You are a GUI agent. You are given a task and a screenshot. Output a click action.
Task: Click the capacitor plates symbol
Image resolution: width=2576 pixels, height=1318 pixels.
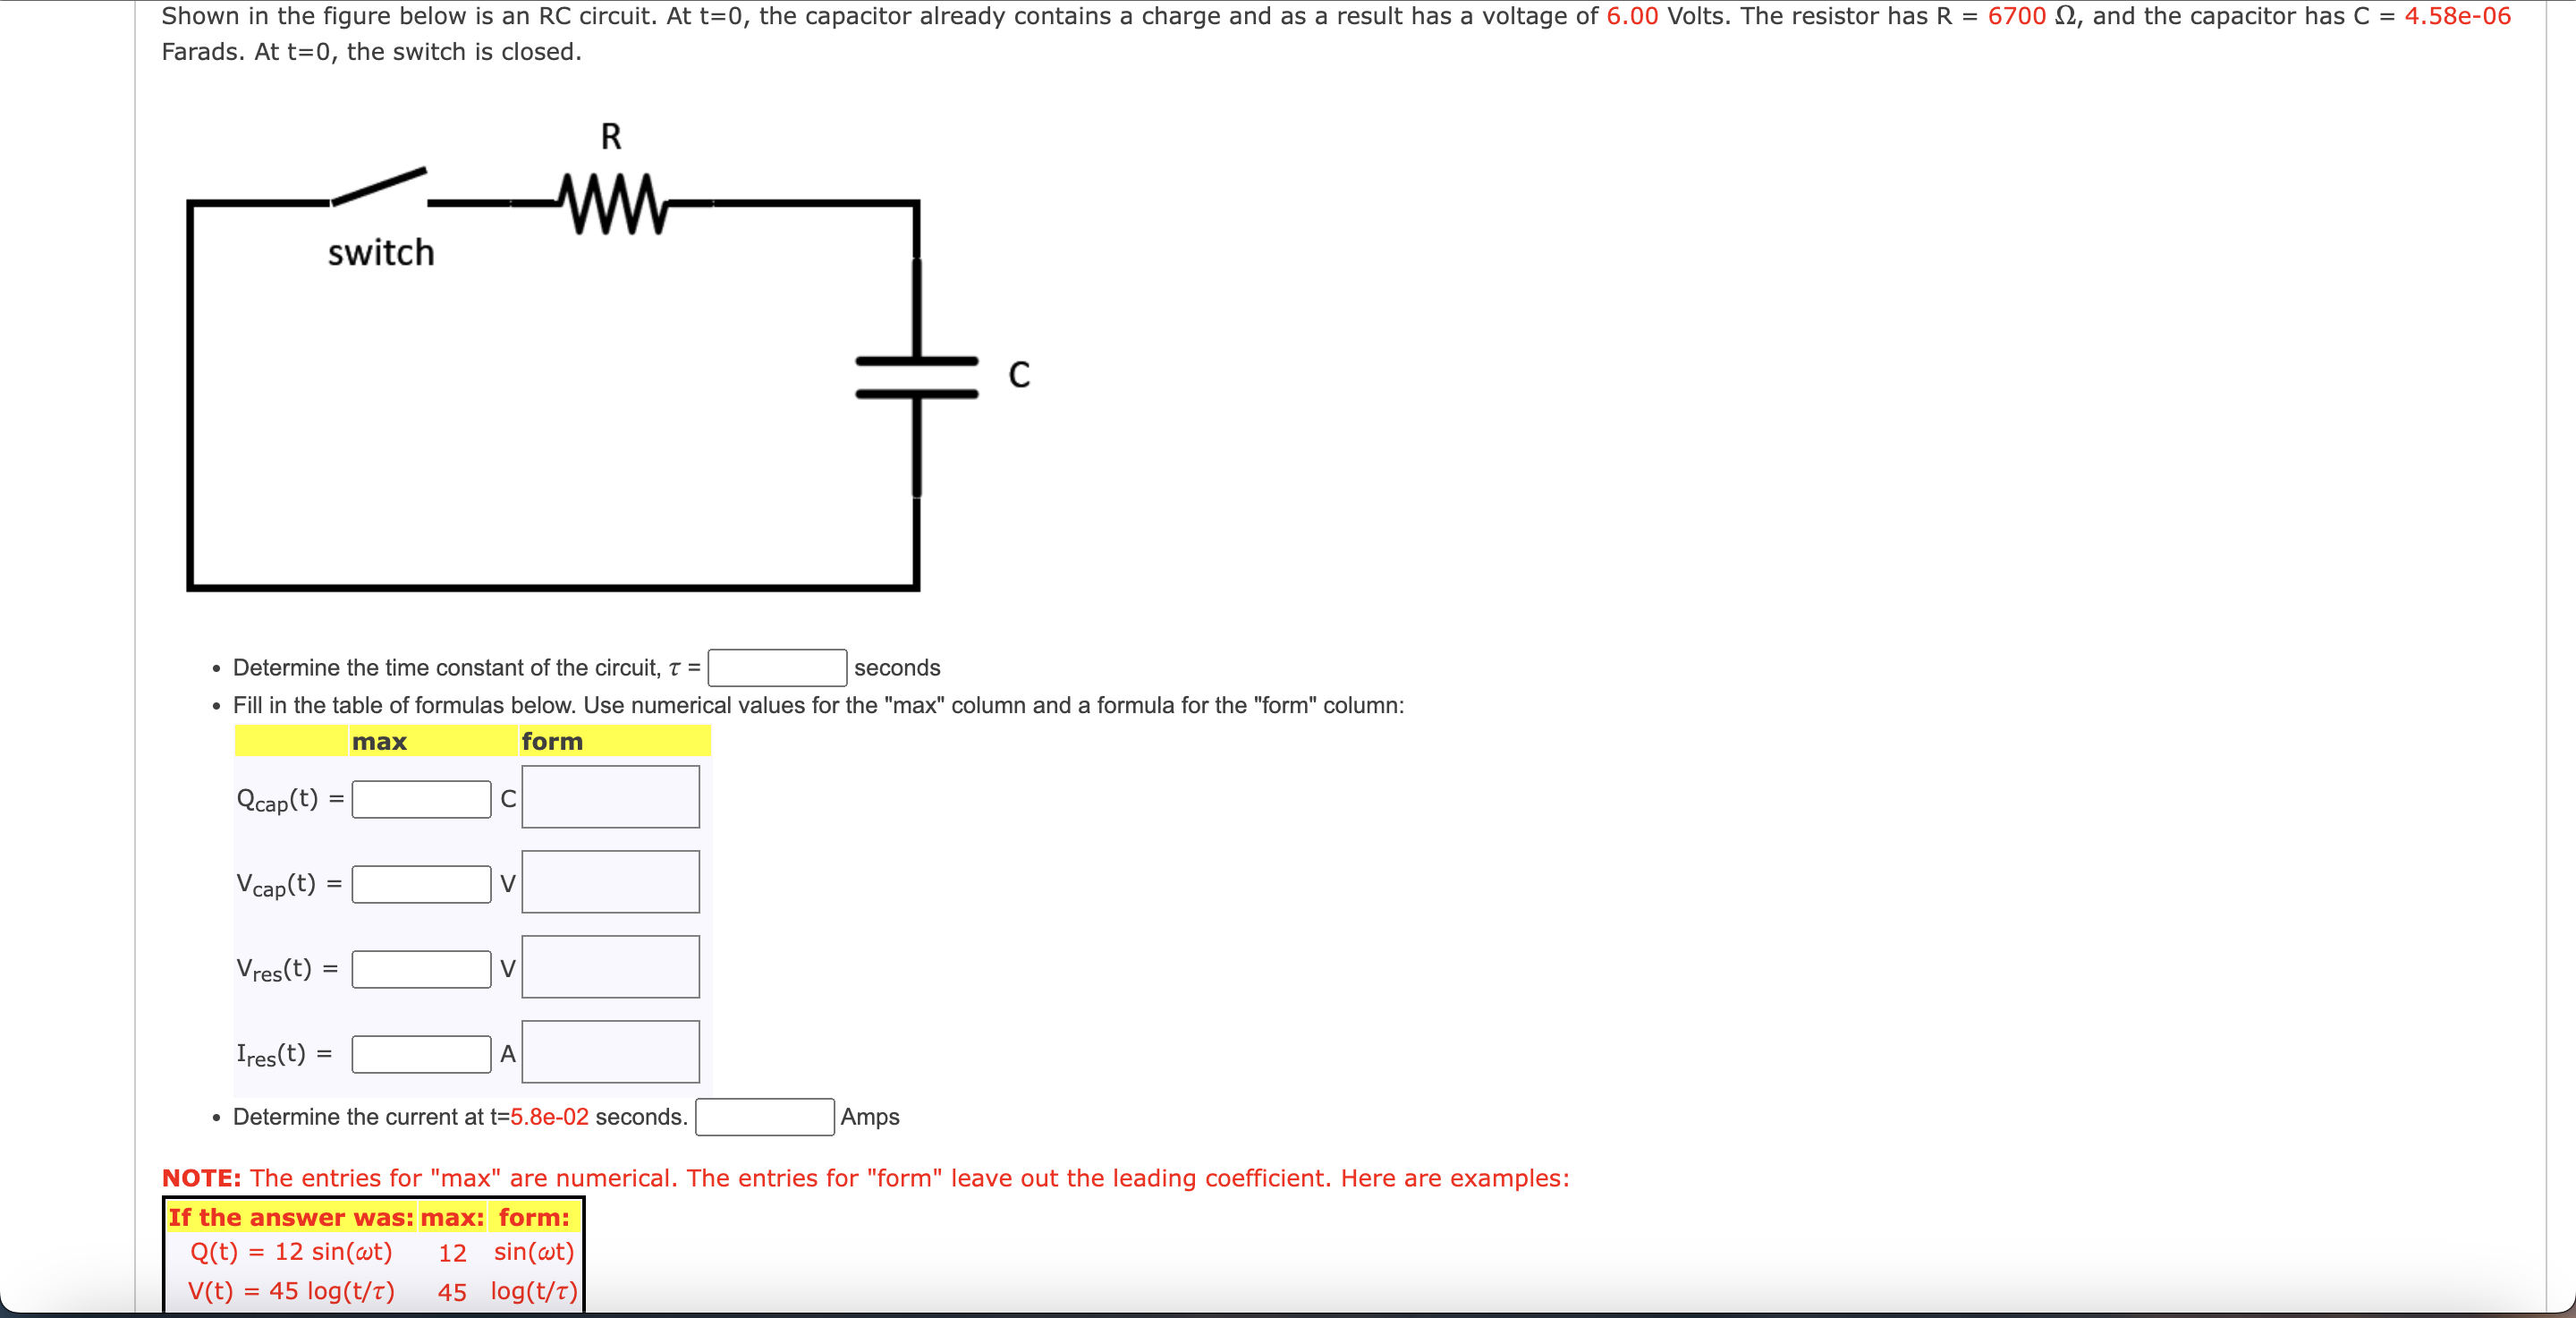coord(916,377)
